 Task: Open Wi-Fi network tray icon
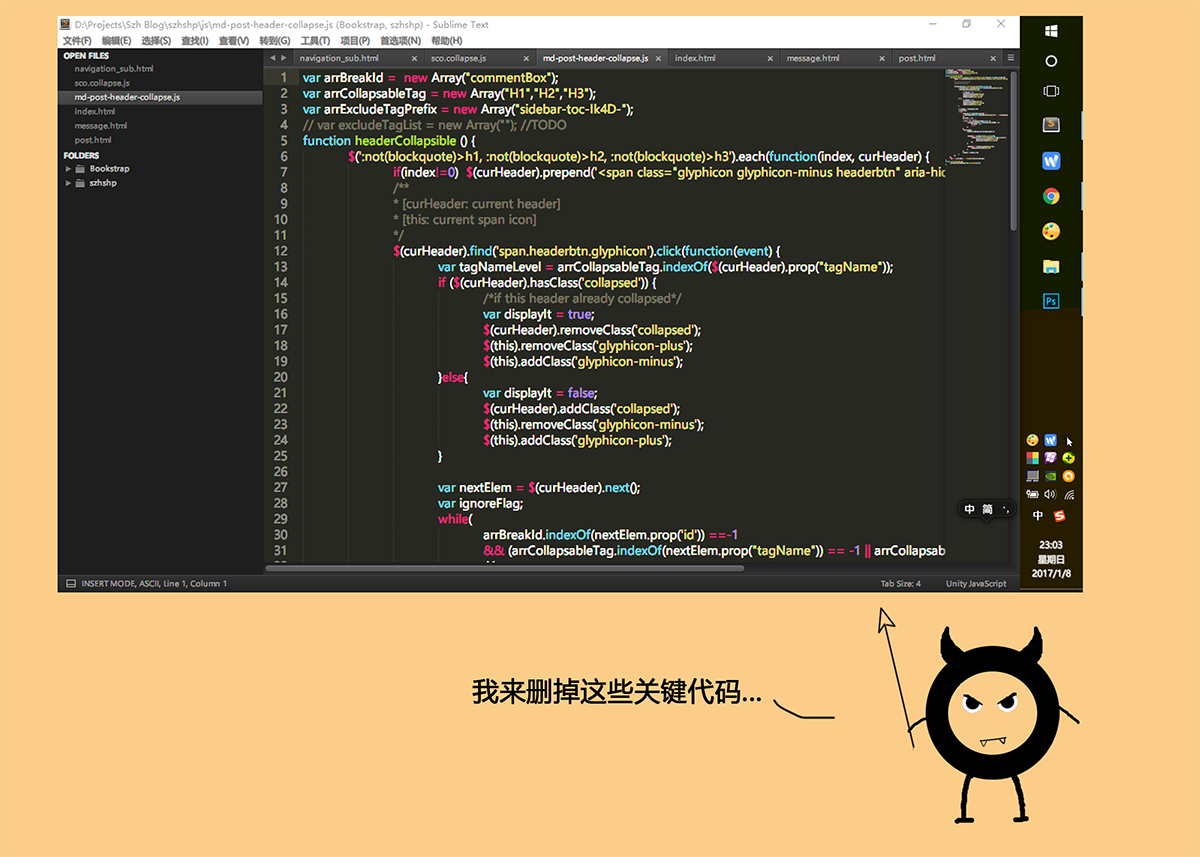(1069, 495)
